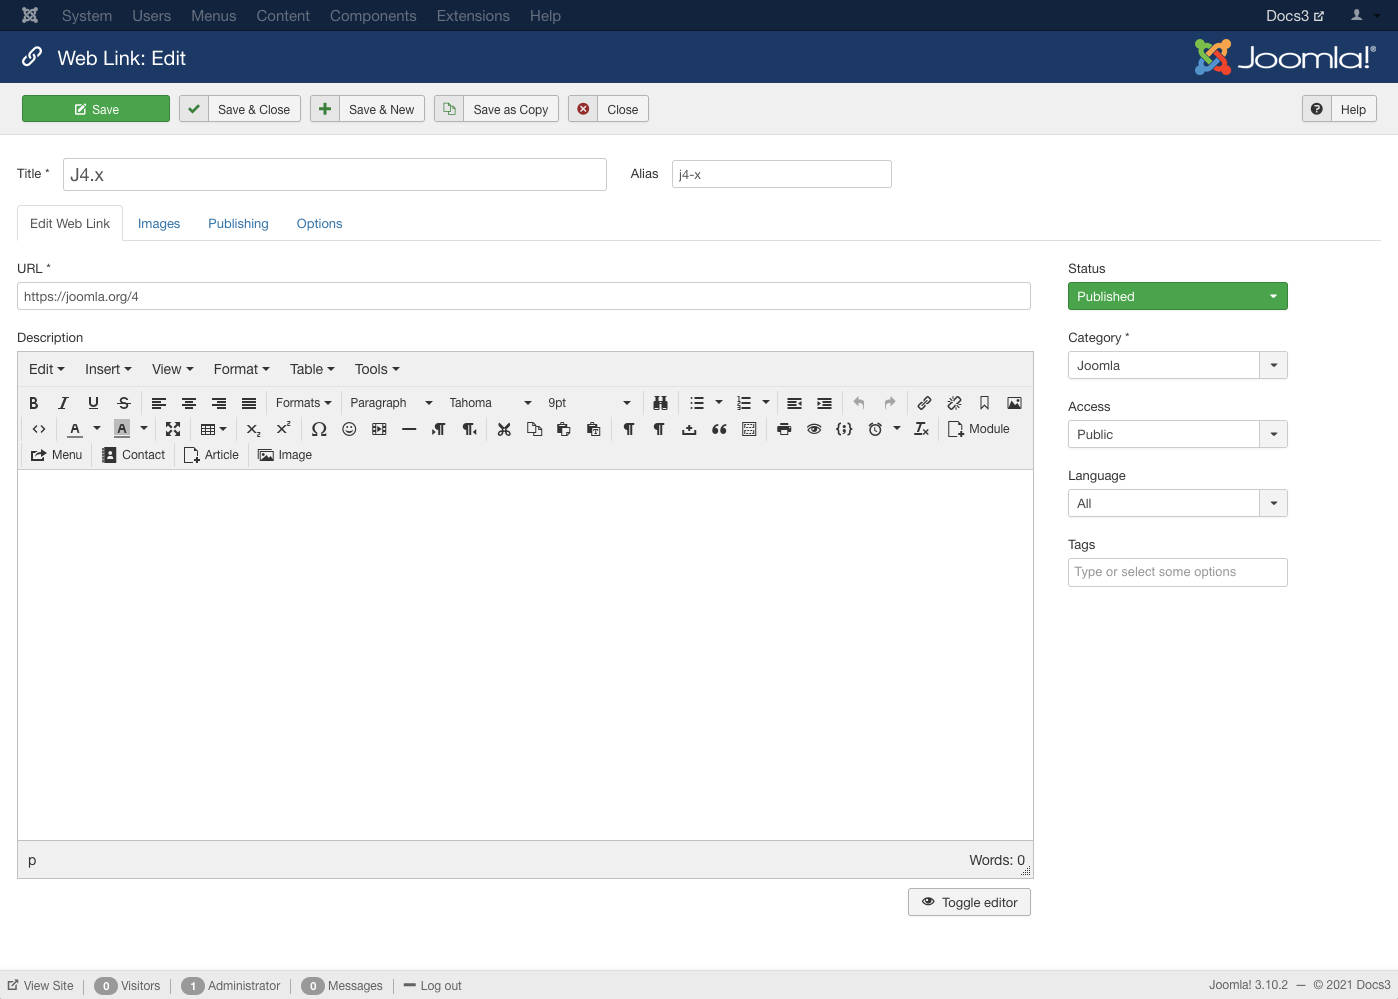1398x999 pixels.
Task: Toggle bold formatting in editor toolbar
Action: (34, 403)
